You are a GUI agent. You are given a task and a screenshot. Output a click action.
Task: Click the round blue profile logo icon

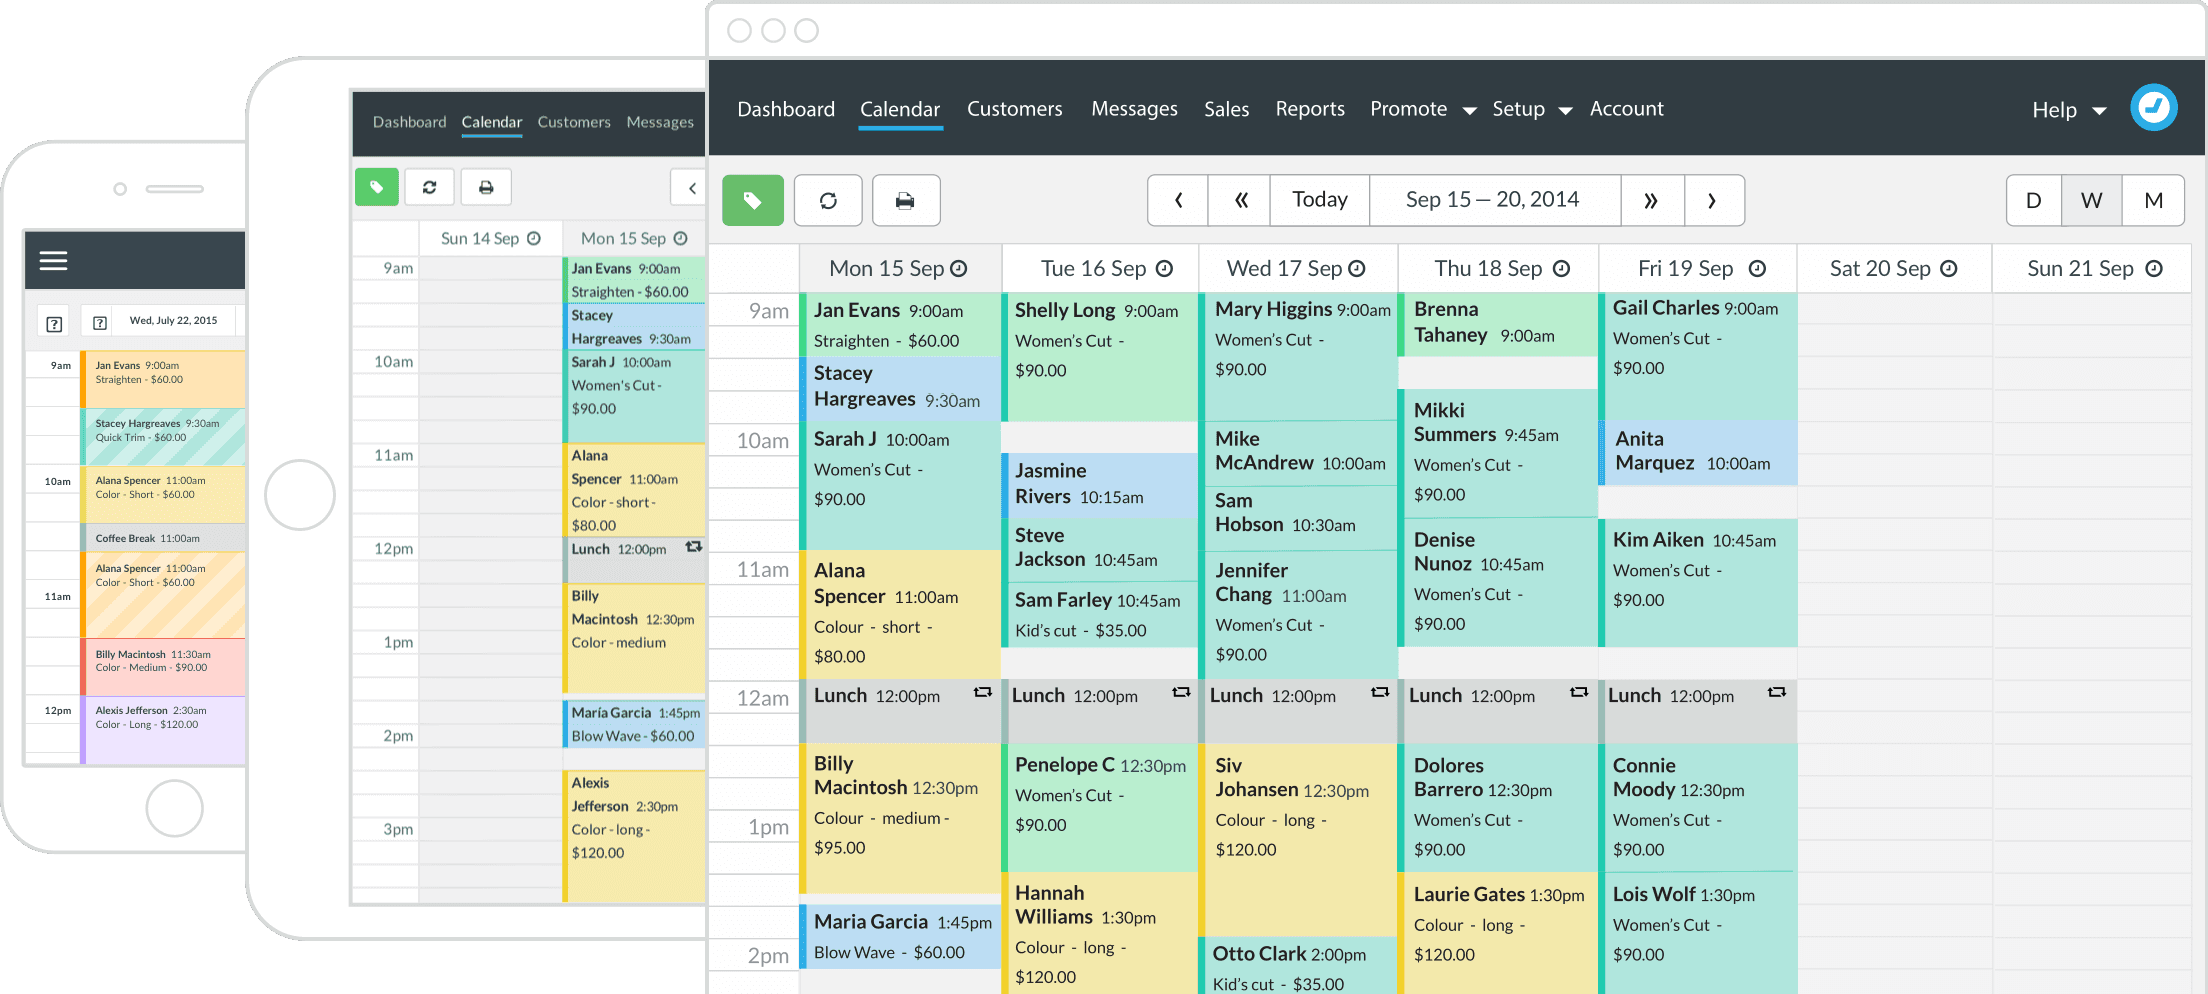tap(2153, 108)
